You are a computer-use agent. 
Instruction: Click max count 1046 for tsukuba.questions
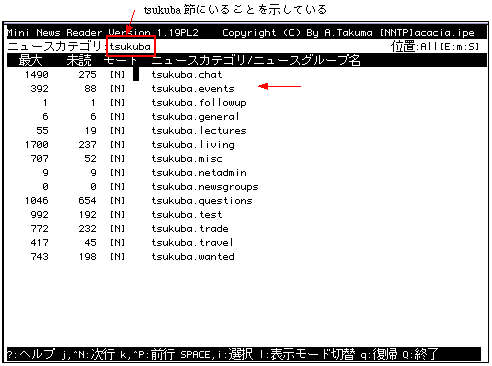37,200
